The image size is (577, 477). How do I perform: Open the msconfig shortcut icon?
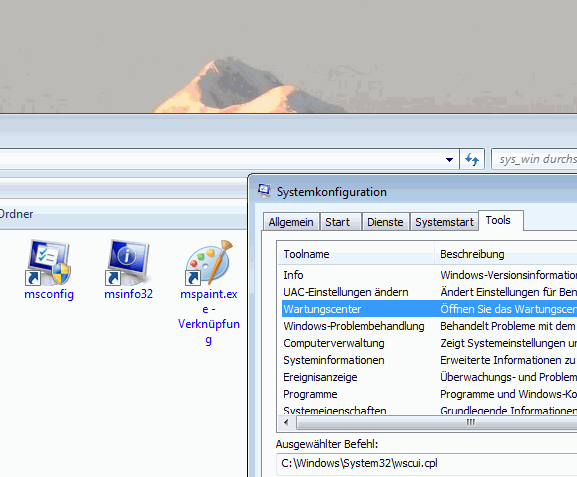click(x=49, y=262)
